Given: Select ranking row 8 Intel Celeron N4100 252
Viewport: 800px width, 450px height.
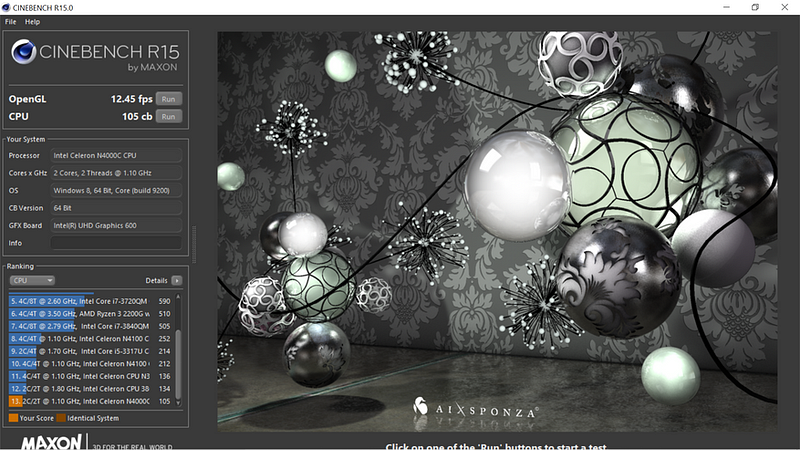Looking at the screenshot, I should pos(91,339).
